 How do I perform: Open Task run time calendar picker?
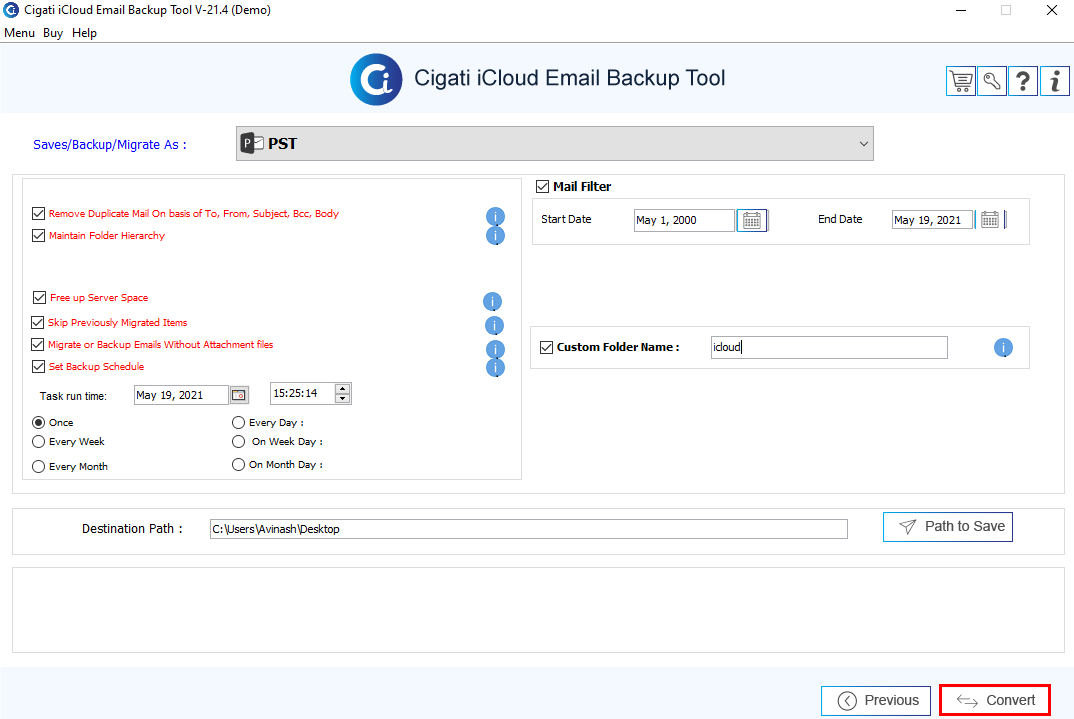click(x=238, y=395)
